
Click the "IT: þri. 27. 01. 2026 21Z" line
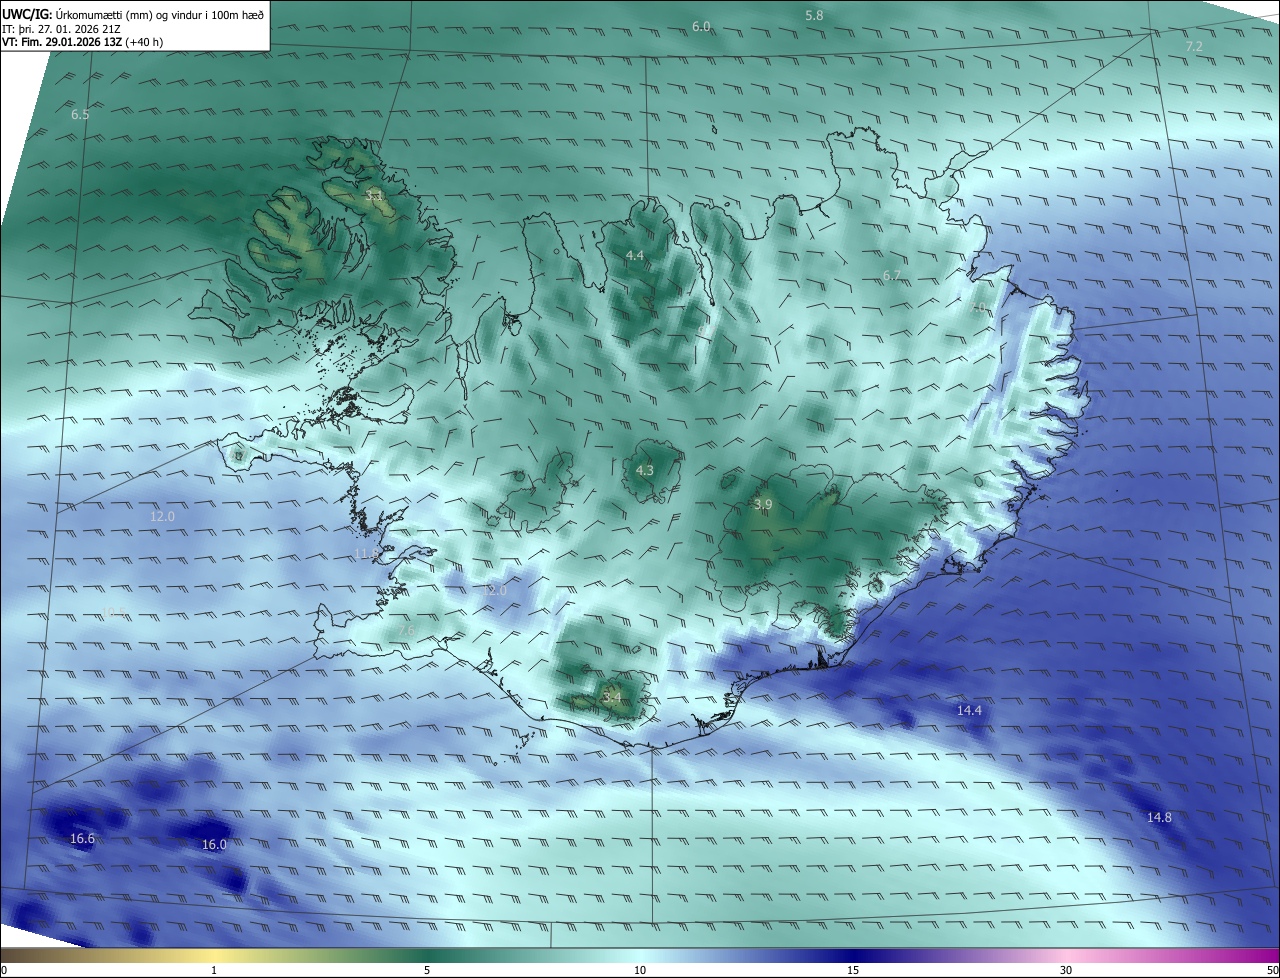(62, 29)
